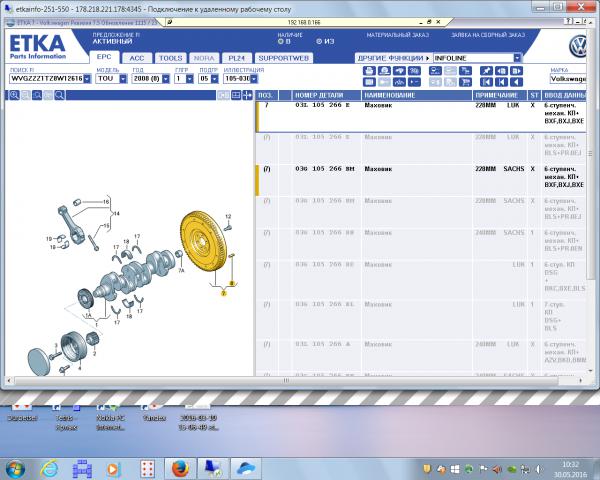Switch to the EPC tab

pos(104,57)
